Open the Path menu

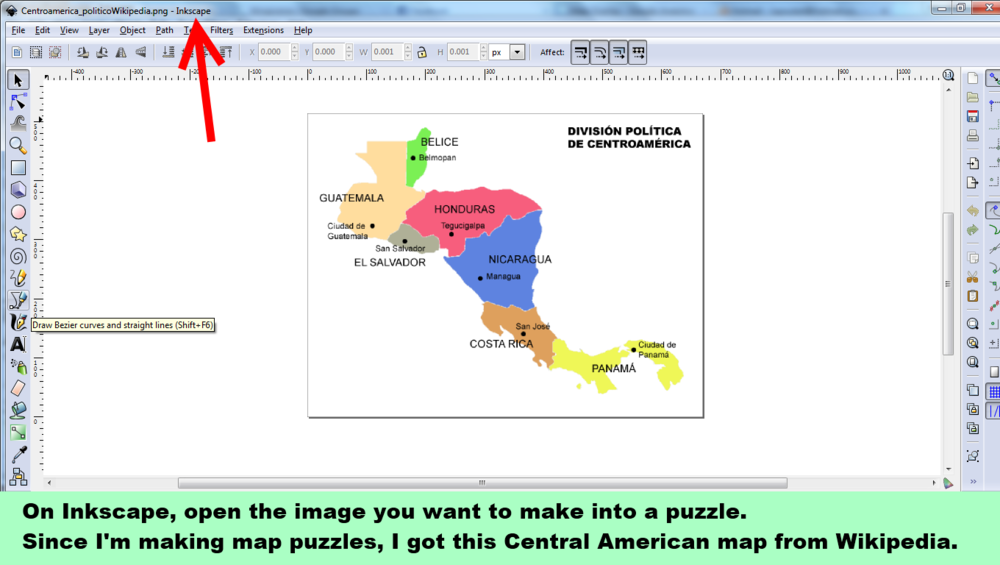click(x=164, y=30)
